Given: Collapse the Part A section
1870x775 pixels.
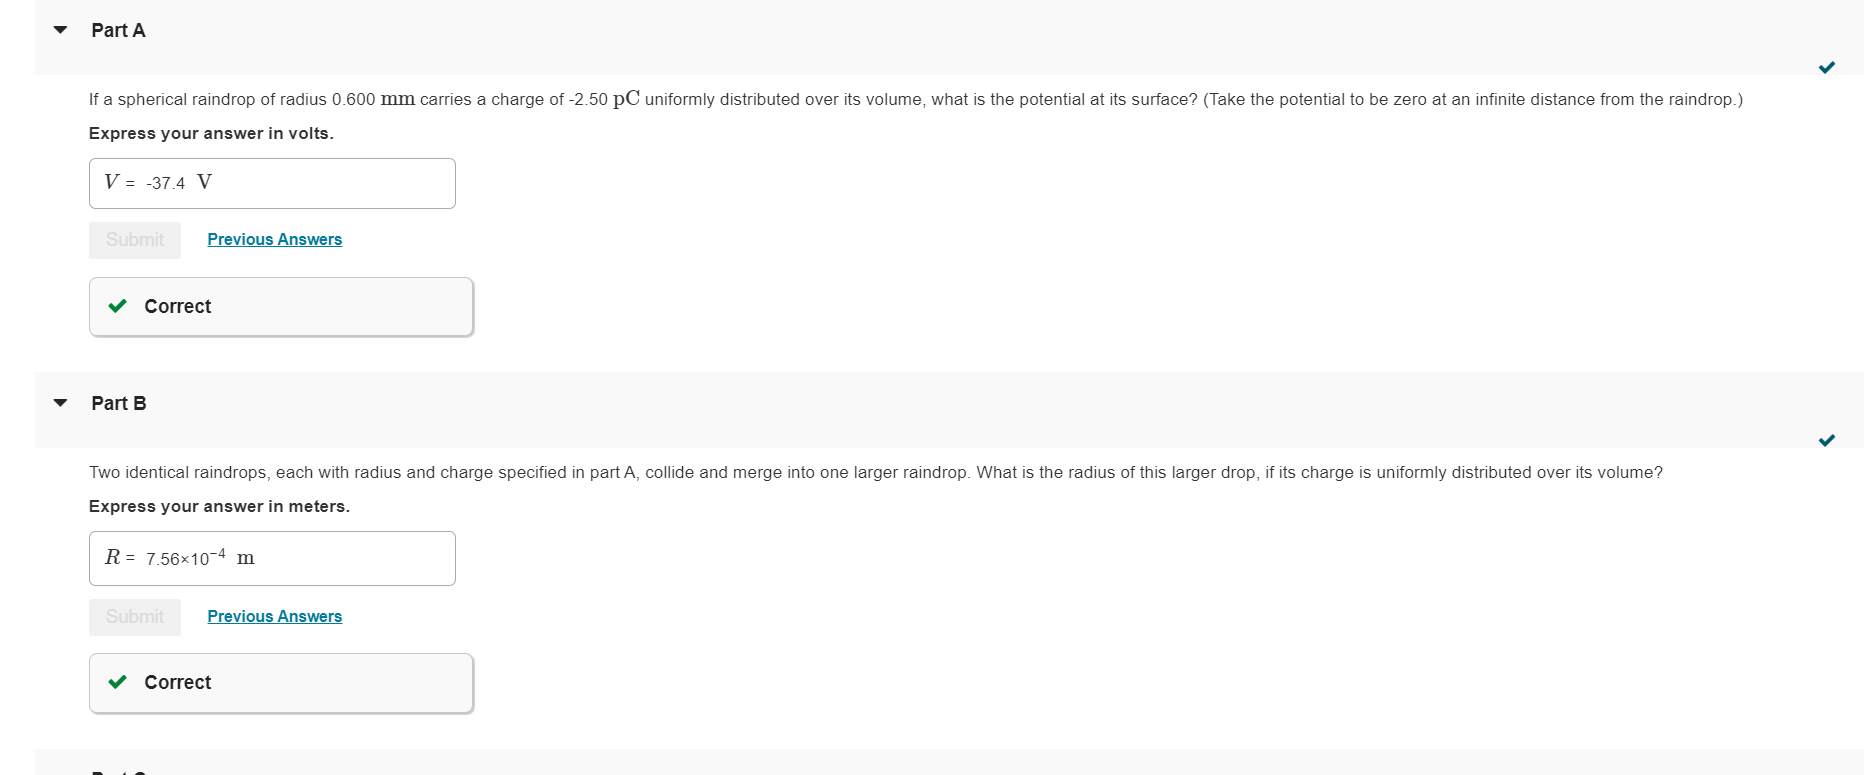Looking at the screenshot, I should coord(60,30).
